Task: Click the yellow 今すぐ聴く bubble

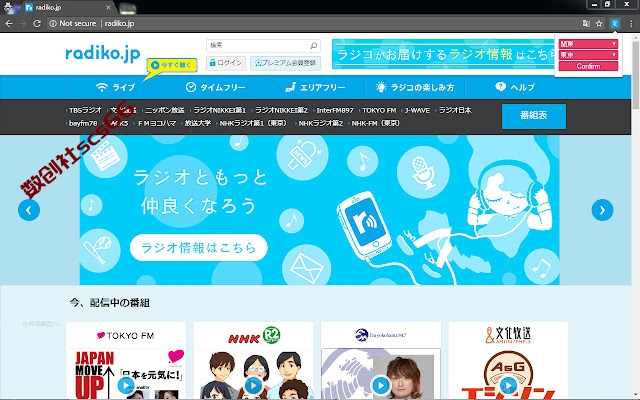Action: (172, 65)
